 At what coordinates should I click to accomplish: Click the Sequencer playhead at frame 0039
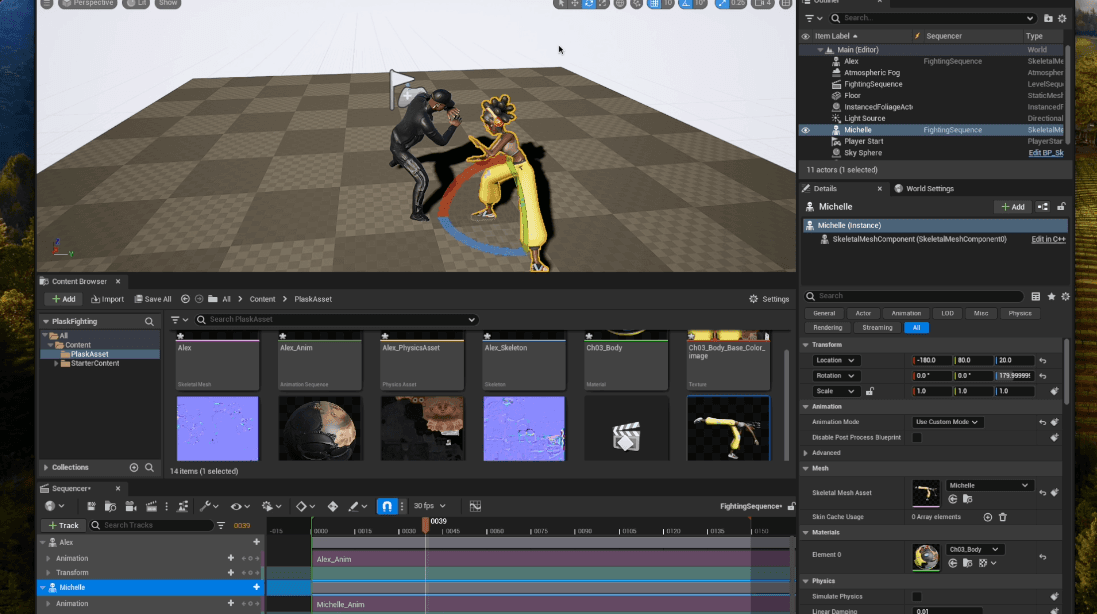[426, 521]
